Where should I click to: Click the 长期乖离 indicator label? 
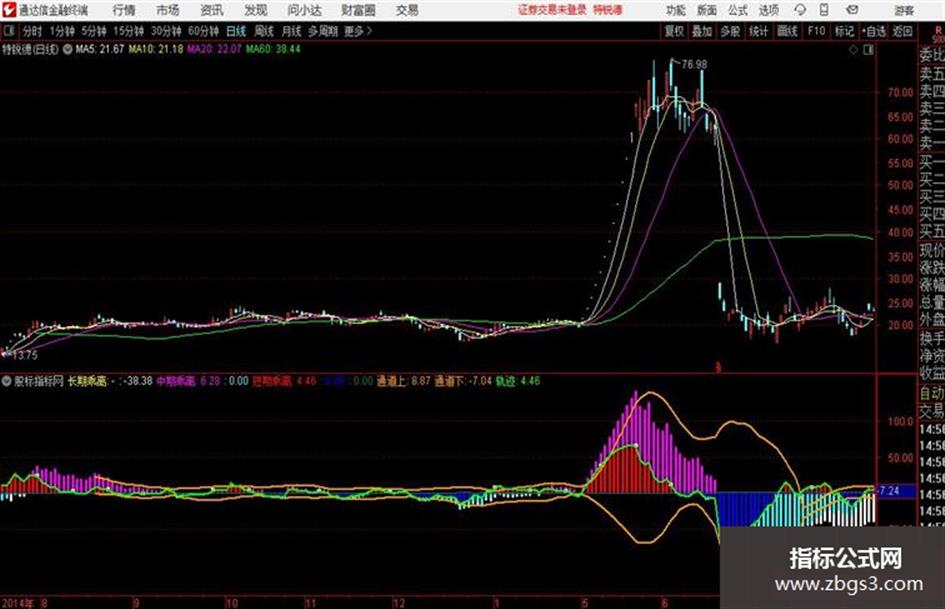pyautogui.click(x=87, y=381)
